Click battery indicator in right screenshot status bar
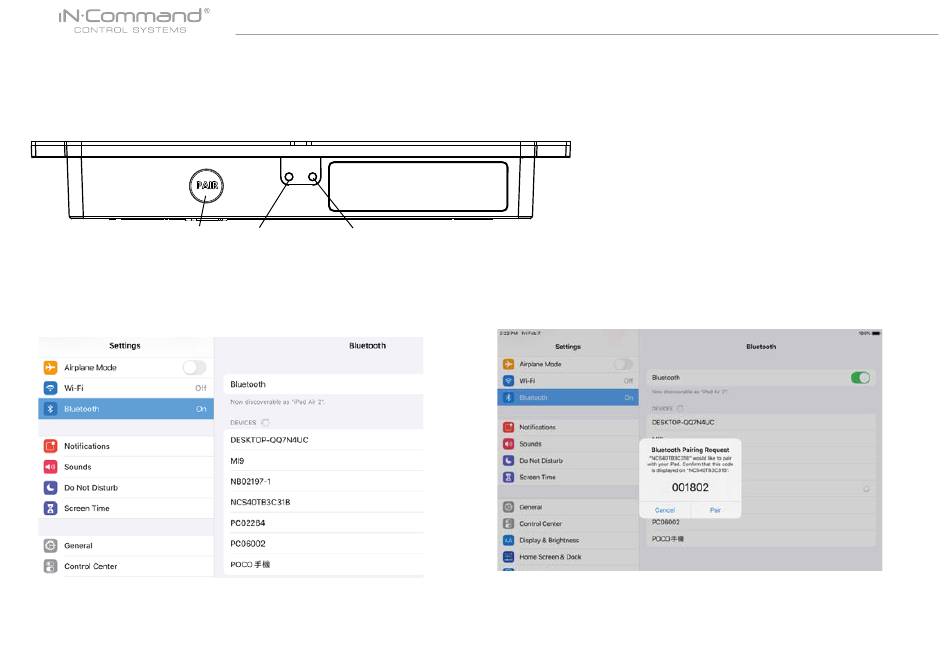Viewport: 950px width, 652px height. (876, 333)
